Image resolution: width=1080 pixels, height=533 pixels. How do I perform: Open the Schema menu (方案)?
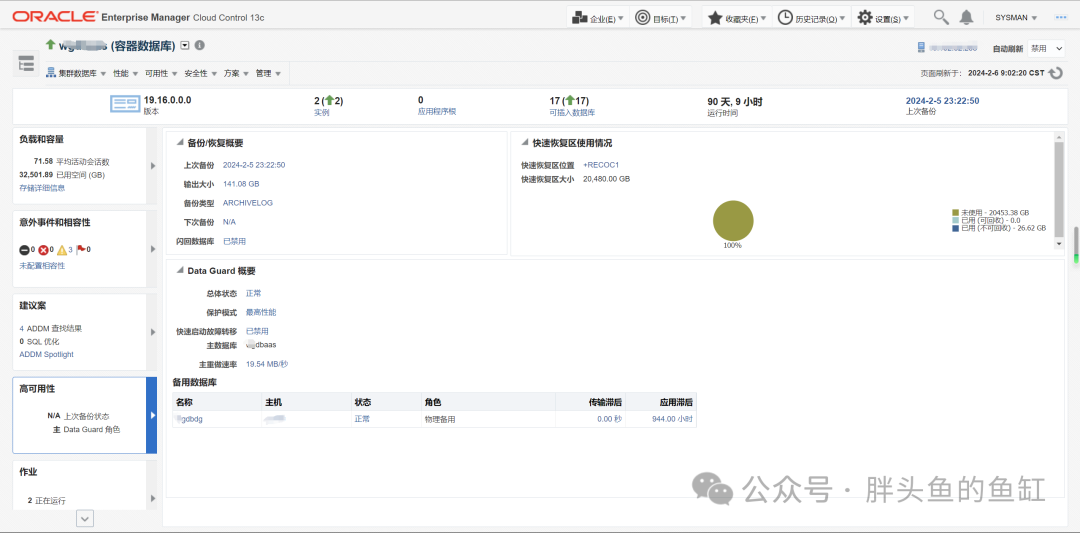235,73
